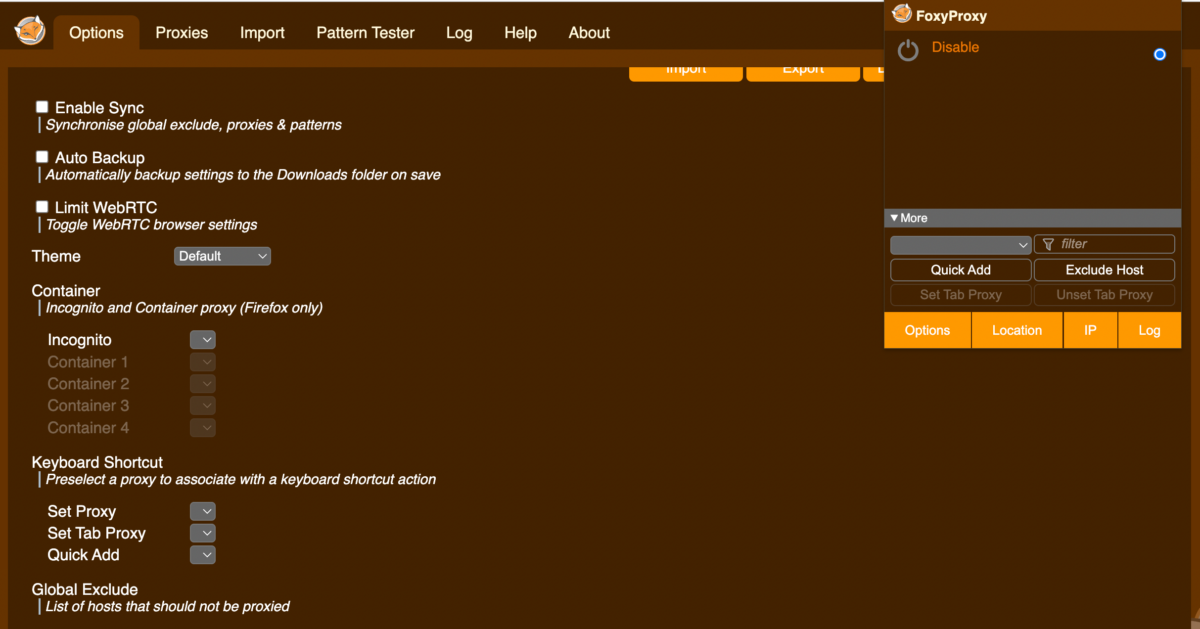Toggle the Auto Backup checkbox
The height and width of the screenshot is (629, 1200).
(x=42, y=157)
